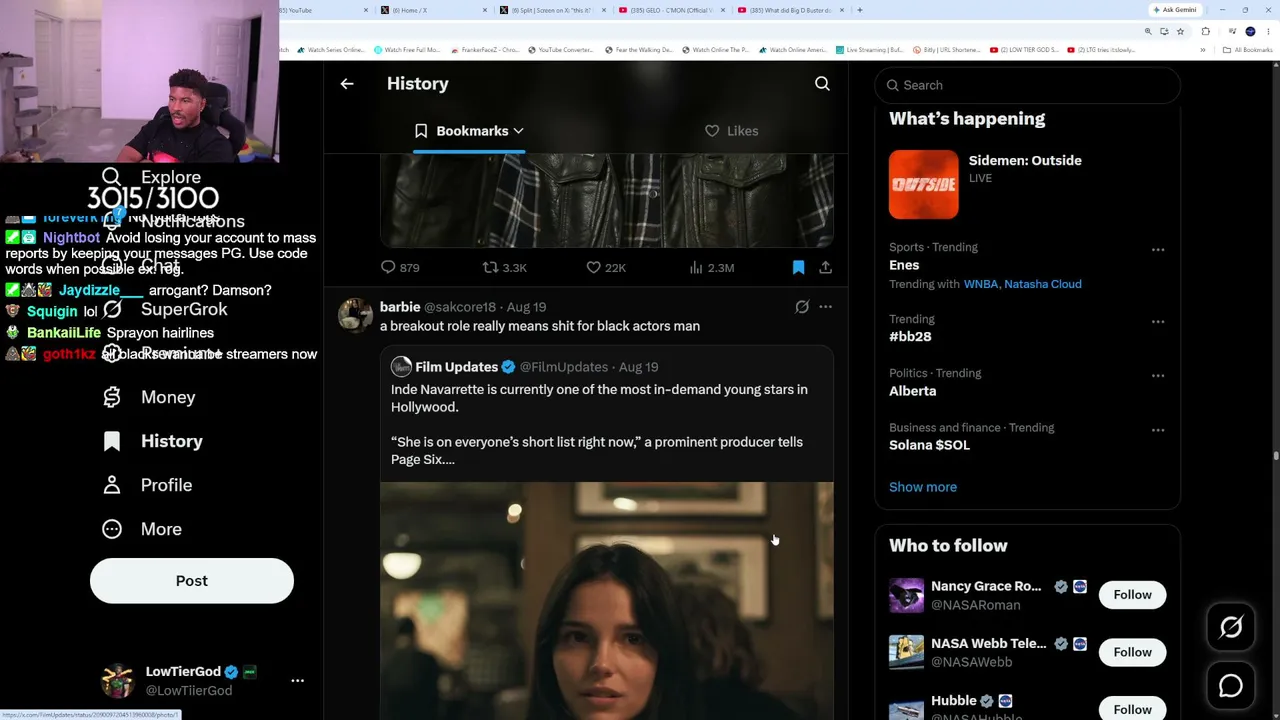Open more options for Alberta trend
Viewport: 1280px width, 720px height.
[1157, 376]
